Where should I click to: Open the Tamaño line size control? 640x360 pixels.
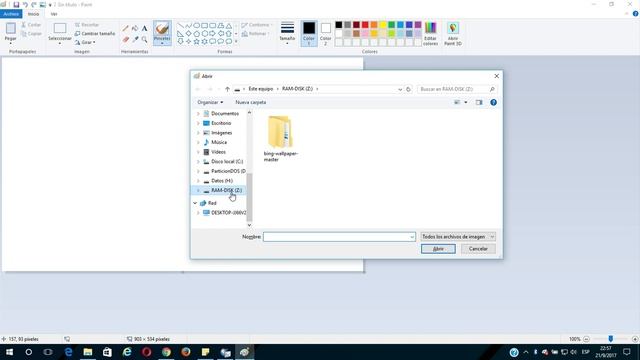[x=287, y=33]
